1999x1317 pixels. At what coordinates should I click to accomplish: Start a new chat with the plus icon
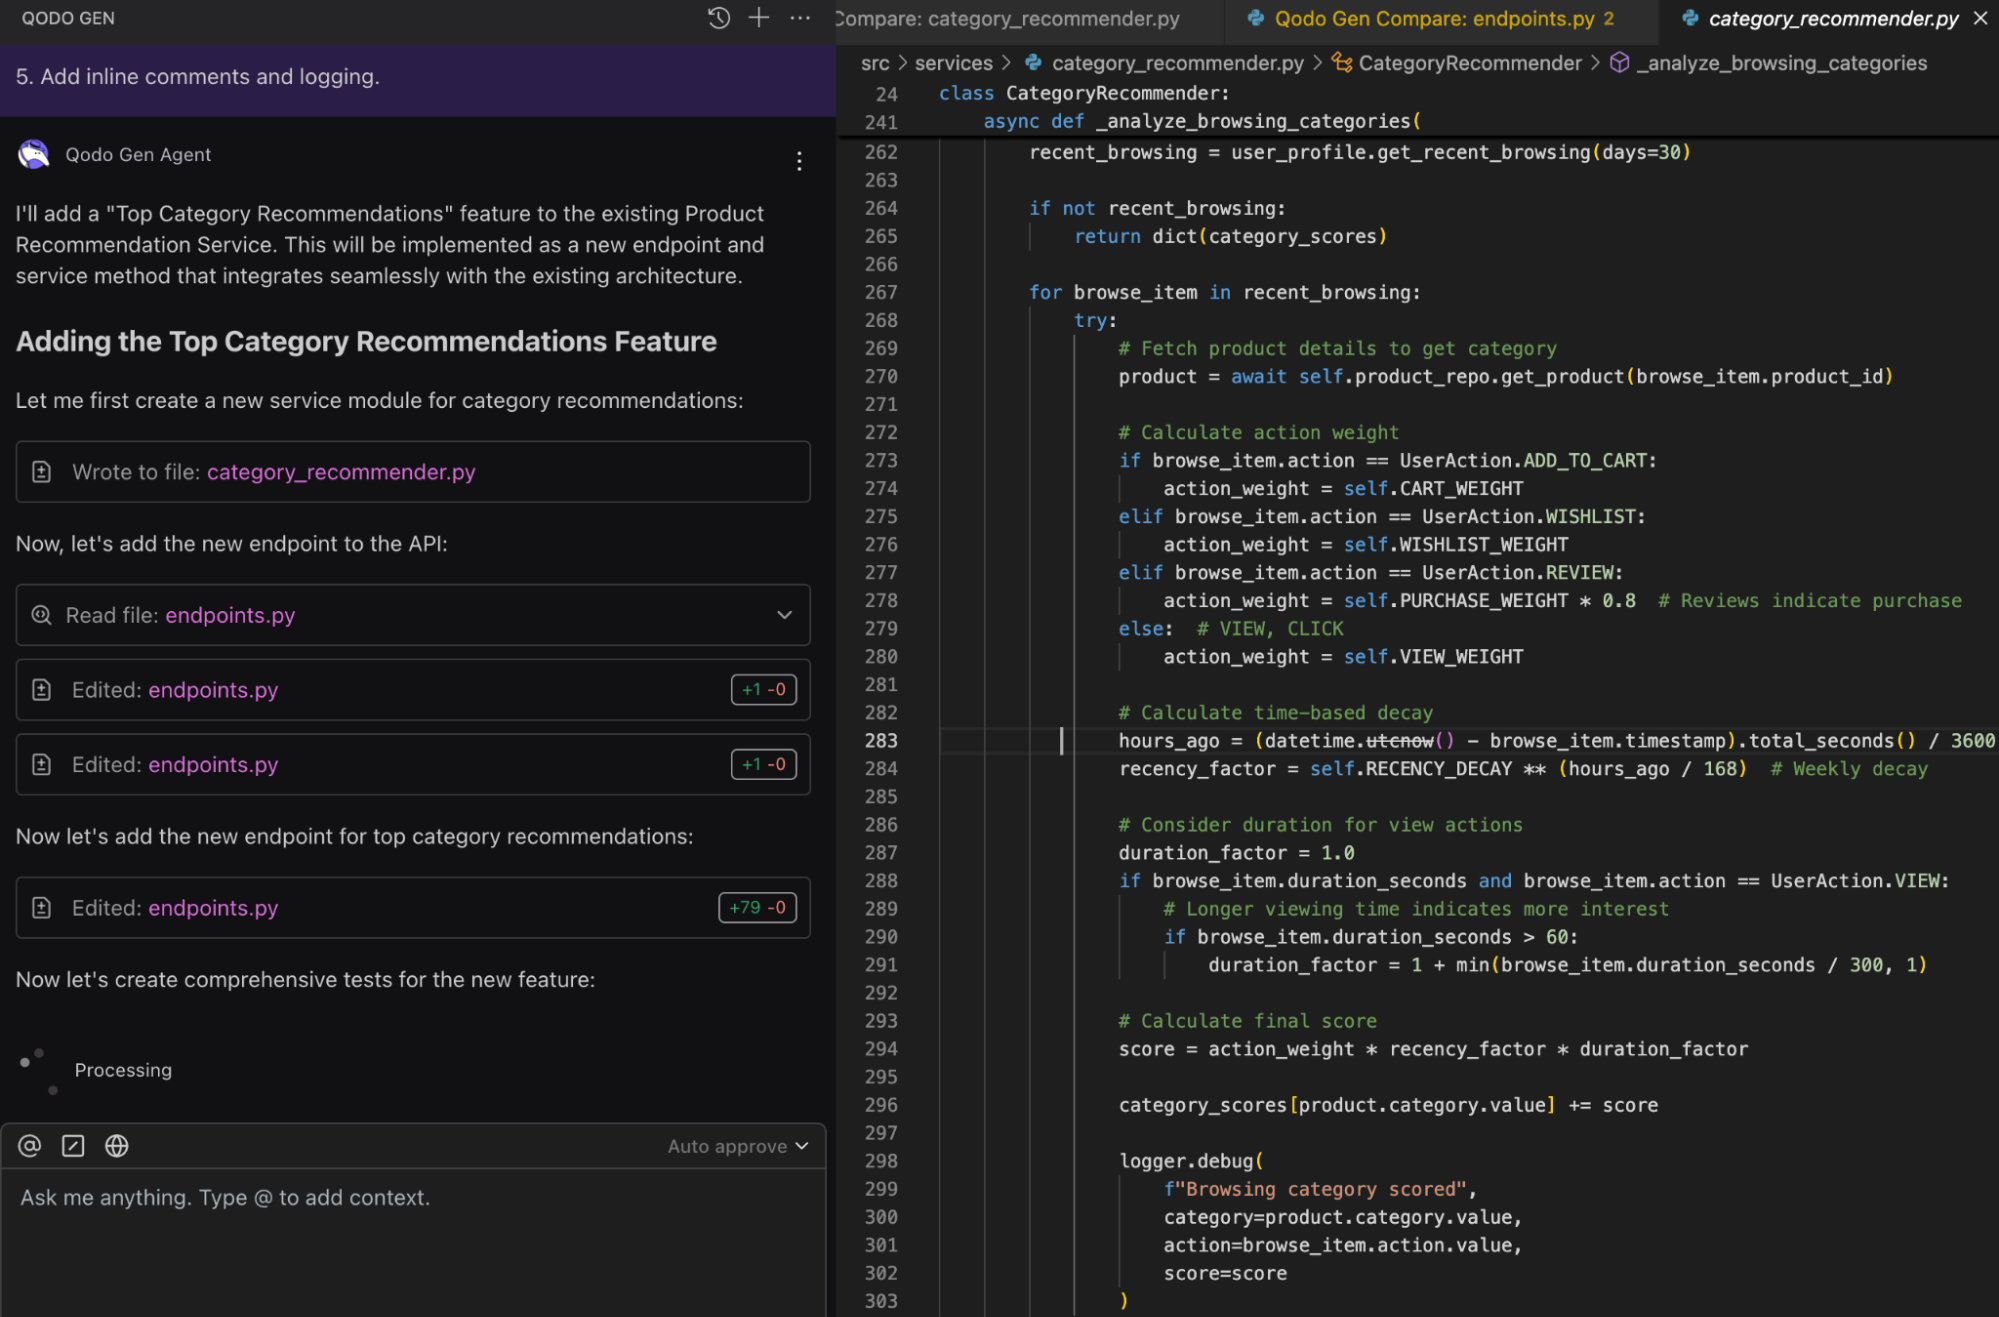click(x=759, y=18)
